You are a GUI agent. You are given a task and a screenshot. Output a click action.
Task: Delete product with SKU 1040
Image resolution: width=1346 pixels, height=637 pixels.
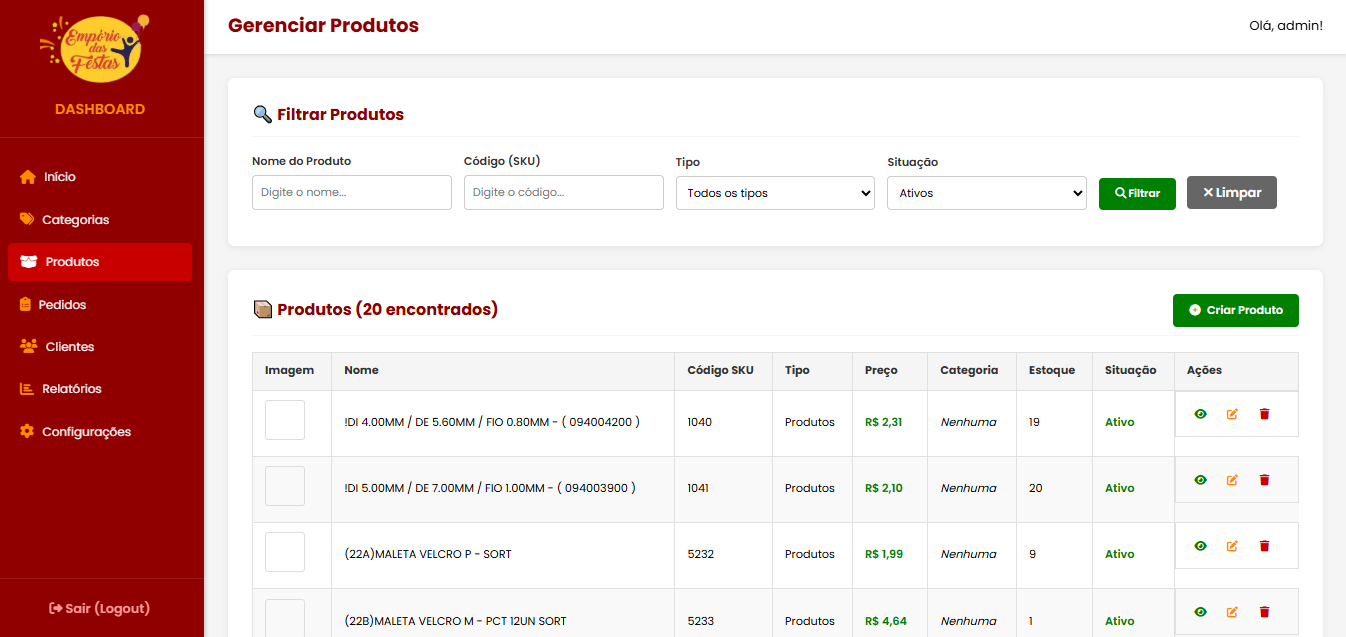point(1264,414)
